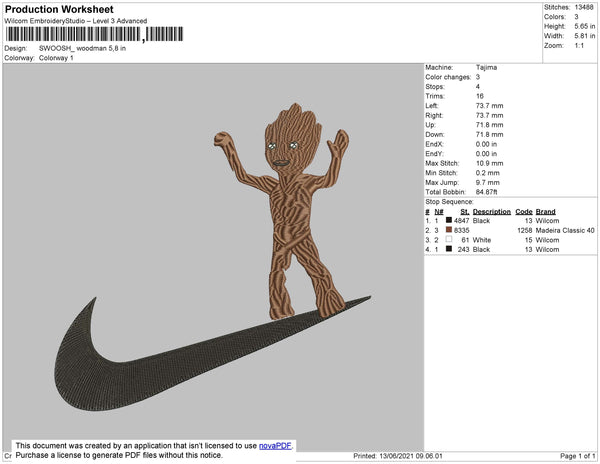Select the white color swatch in row 3

(449, 239)
